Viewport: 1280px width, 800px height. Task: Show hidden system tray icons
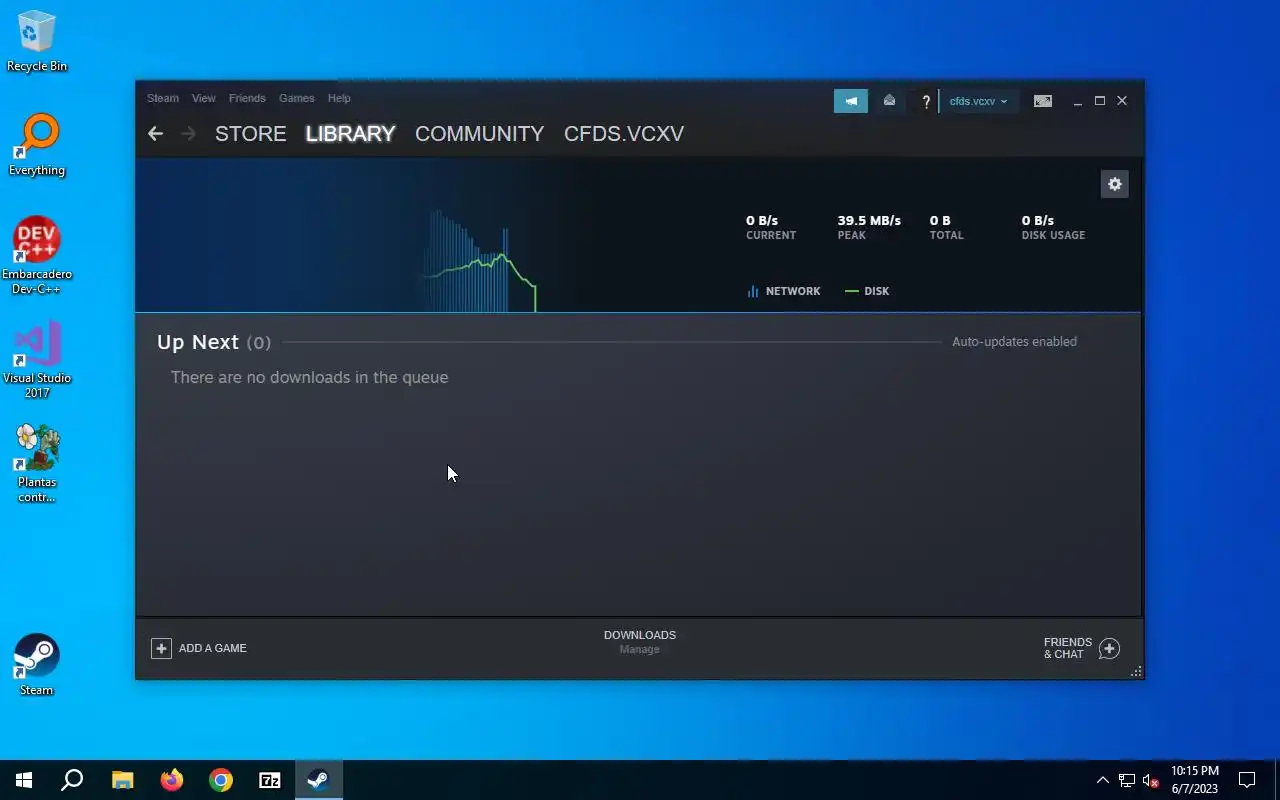point(1103,780)
